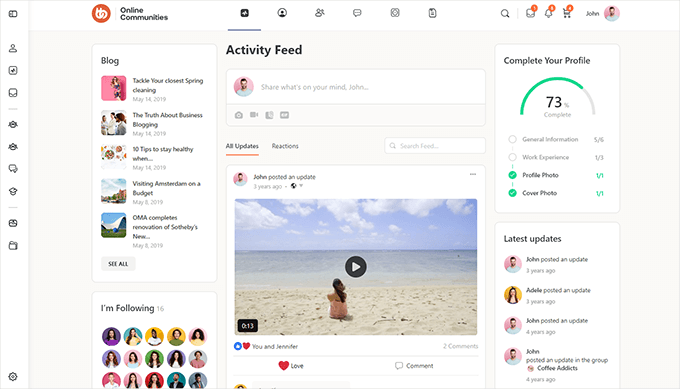Open the inbox icon in left sidebar
Viewport: 680px width, 389px height.
click(x=13, y=93)
